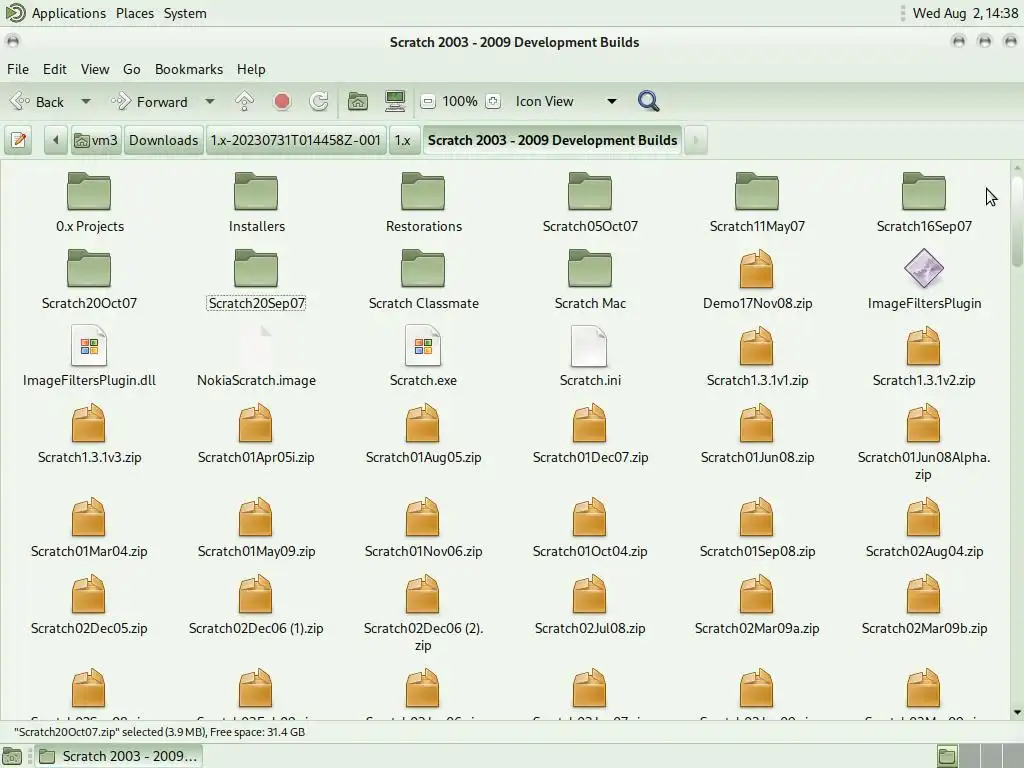This screenshot has width=1024, height=768.
Task: Open the Icon View mode dropdown
Action: coord(566,101)
